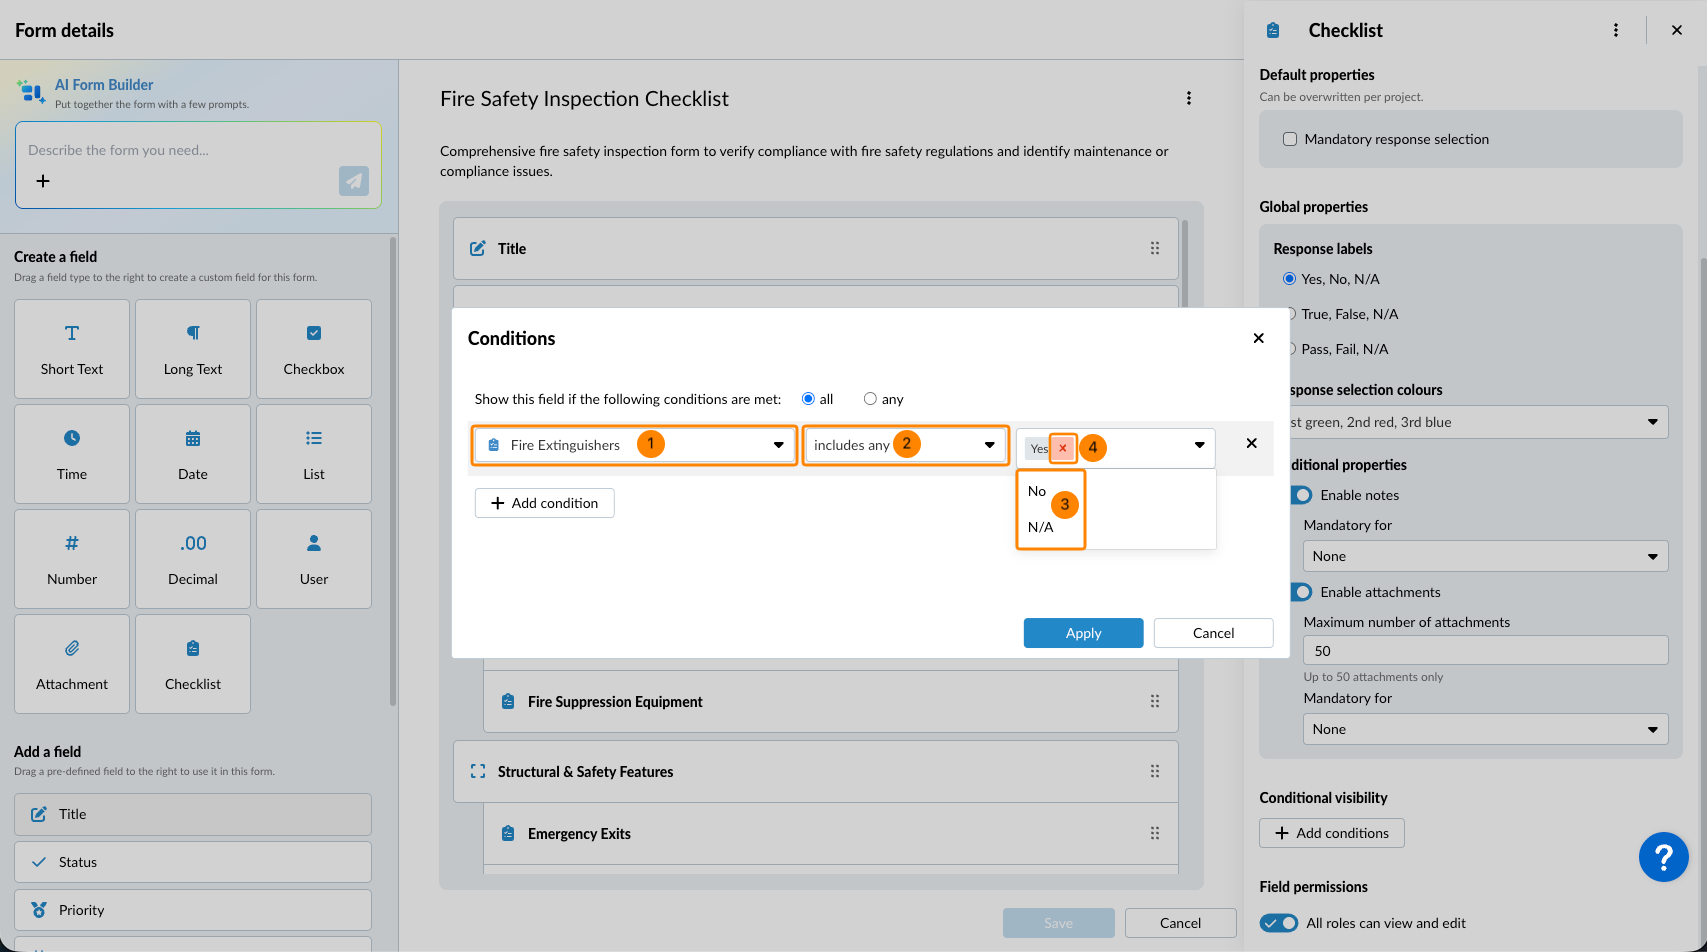Toggle All roles can view and edit

(x=1279, y=923)
